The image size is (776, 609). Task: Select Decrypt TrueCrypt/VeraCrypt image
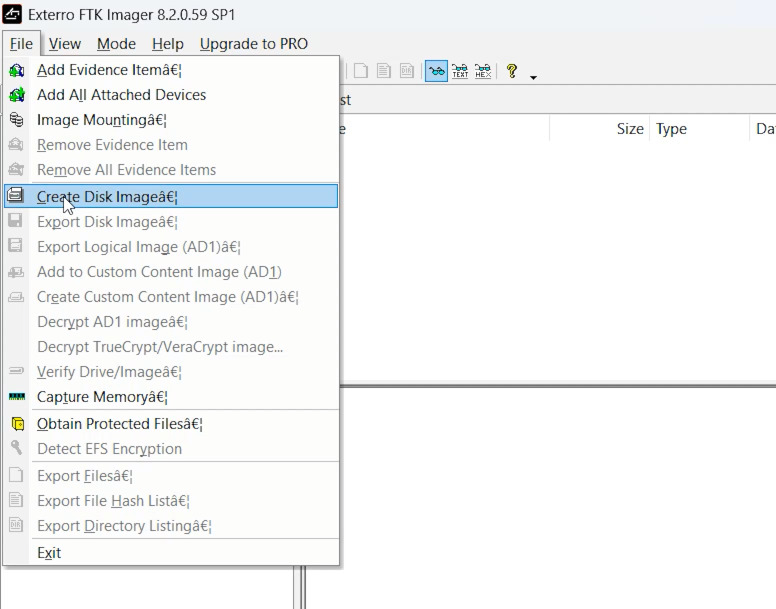tap(171, 347)
